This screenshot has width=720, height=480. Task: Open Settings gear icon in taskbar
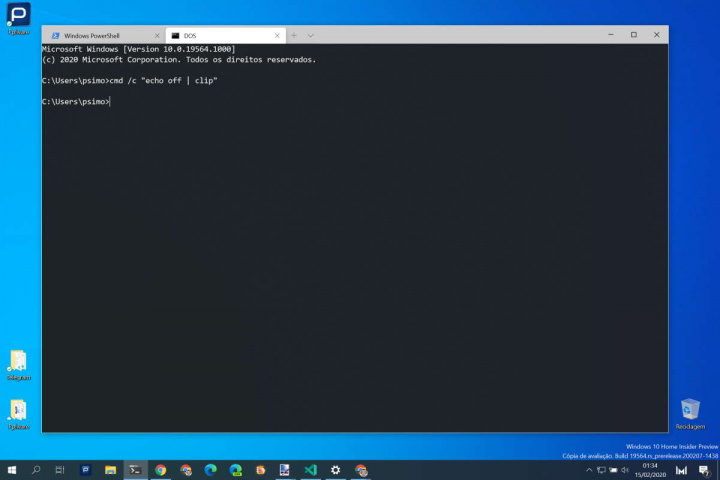coord(335,470)
